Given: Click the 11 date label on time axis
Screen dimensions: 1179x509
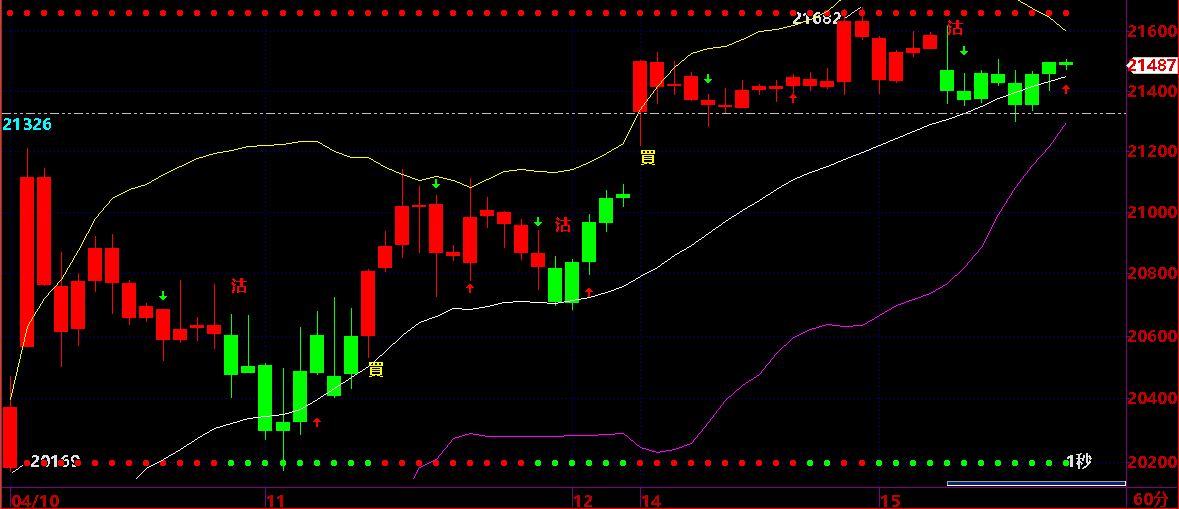Looking at the screenshot, I should tap(276, 500).
